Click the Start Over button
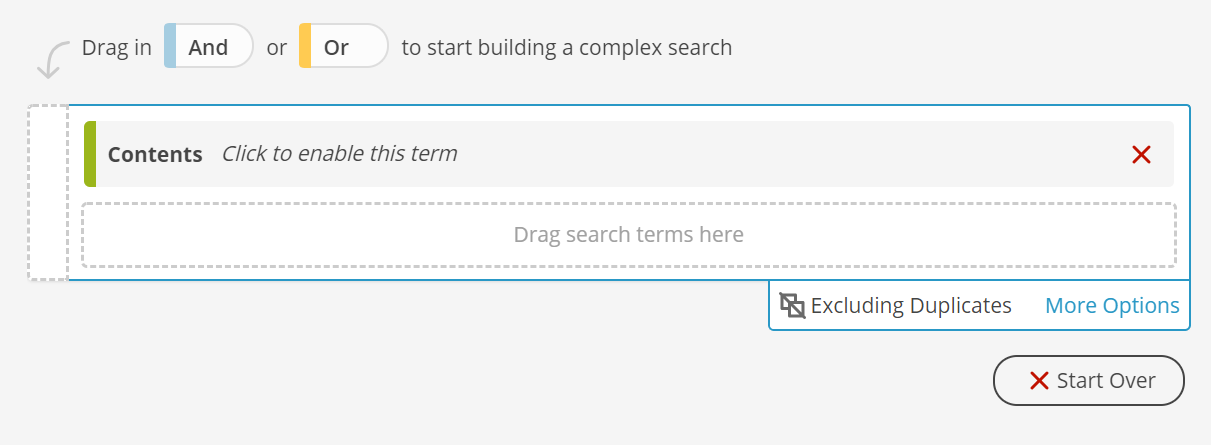Screen dimensions: 1211x445 [x=1089, y=381]
